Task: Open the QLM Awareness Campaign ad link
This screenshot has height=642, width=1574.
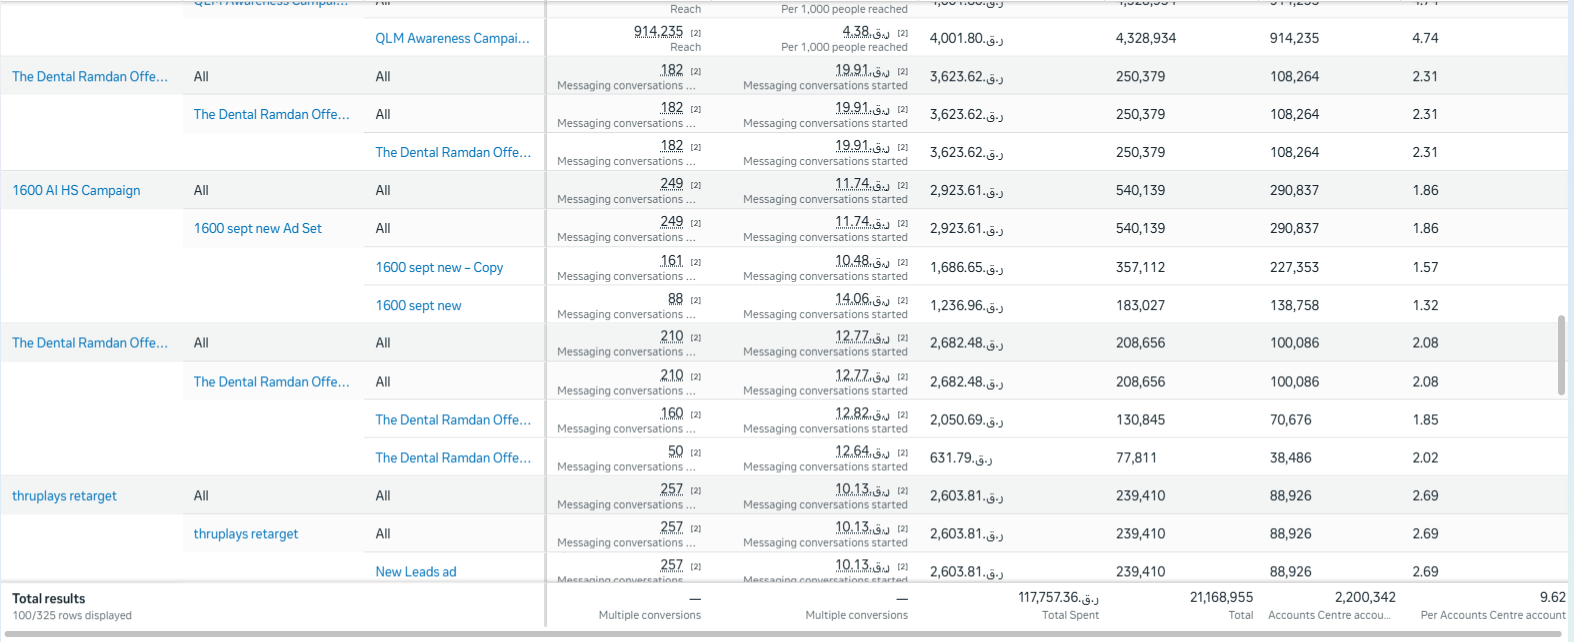Action: [452, 38]
